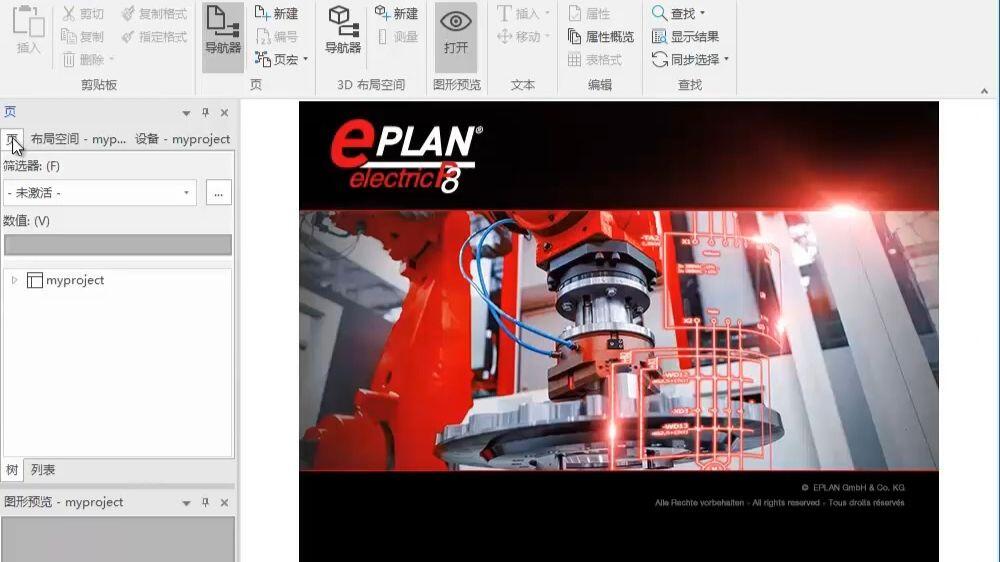This screenshot has height=562, width=1000.
Task: Pin the 页 navigator panel
Action: tap(205, 112)
